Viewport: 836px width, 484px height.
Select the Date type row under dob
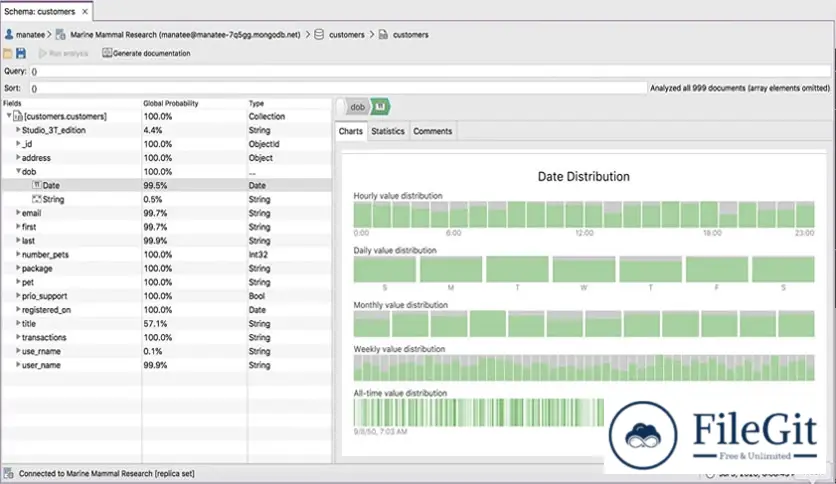[166, 185]
